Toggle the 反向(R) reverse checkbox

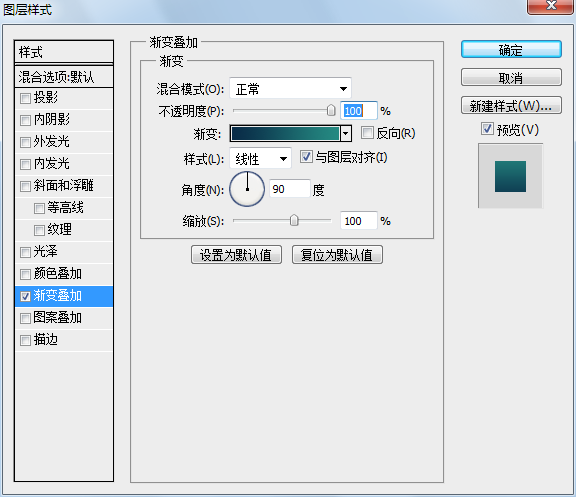[x=367, y=133]
